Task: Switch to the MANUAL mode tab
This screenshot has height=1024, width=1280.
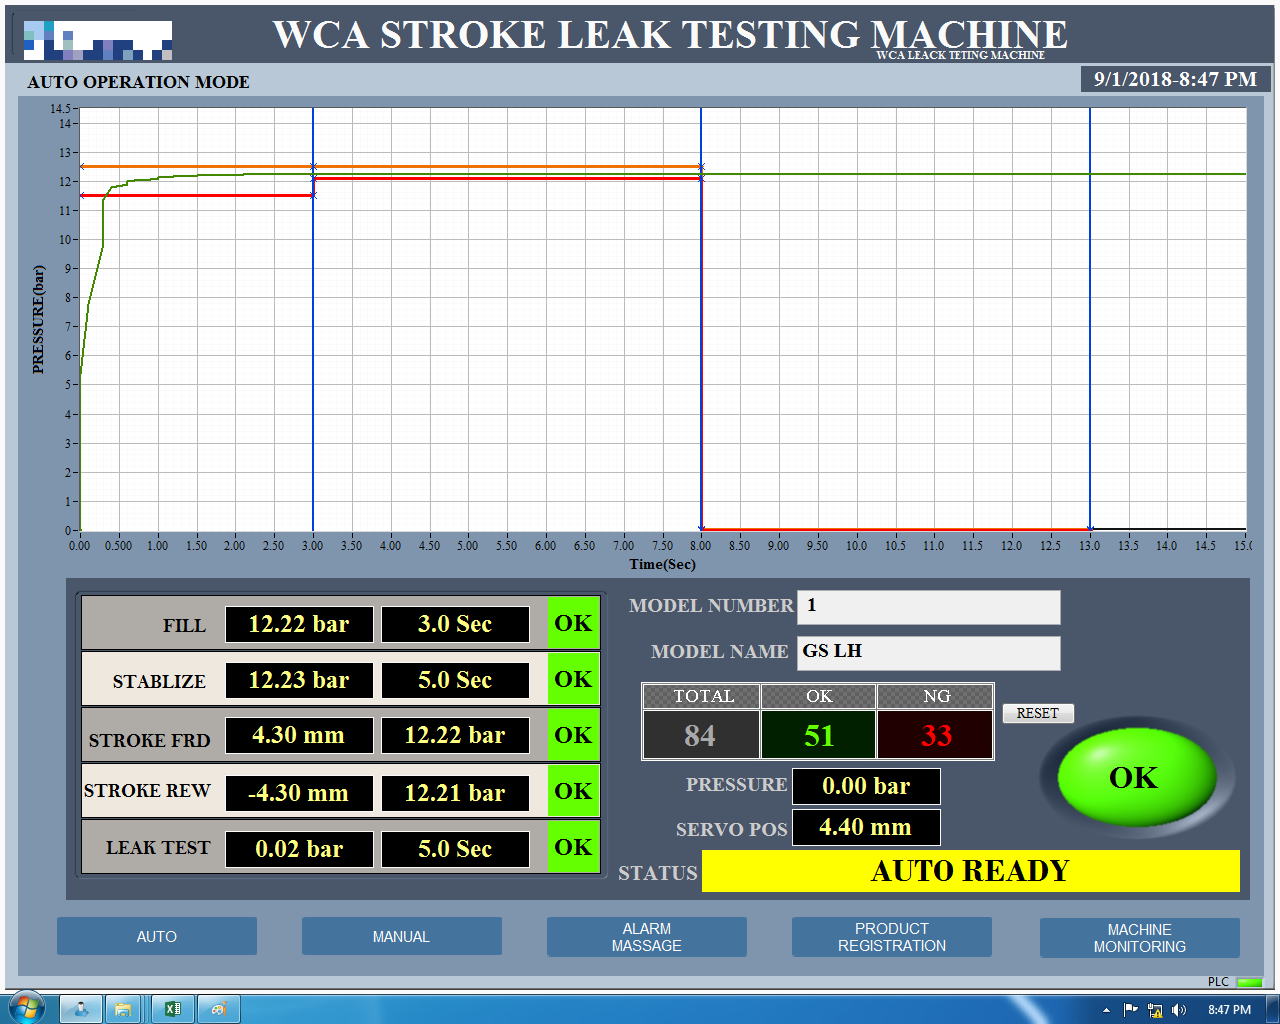Action: coord(401,936)
